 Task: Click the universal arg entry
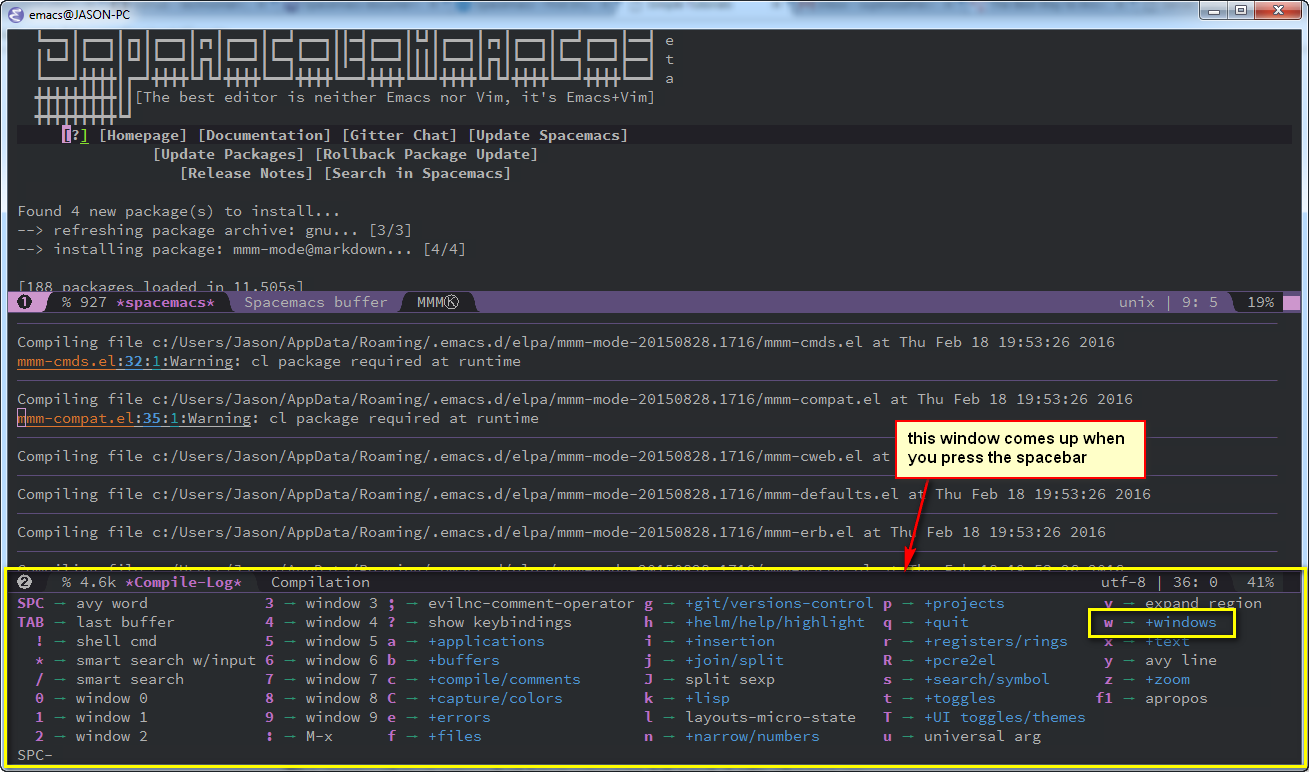coord(982,736)
